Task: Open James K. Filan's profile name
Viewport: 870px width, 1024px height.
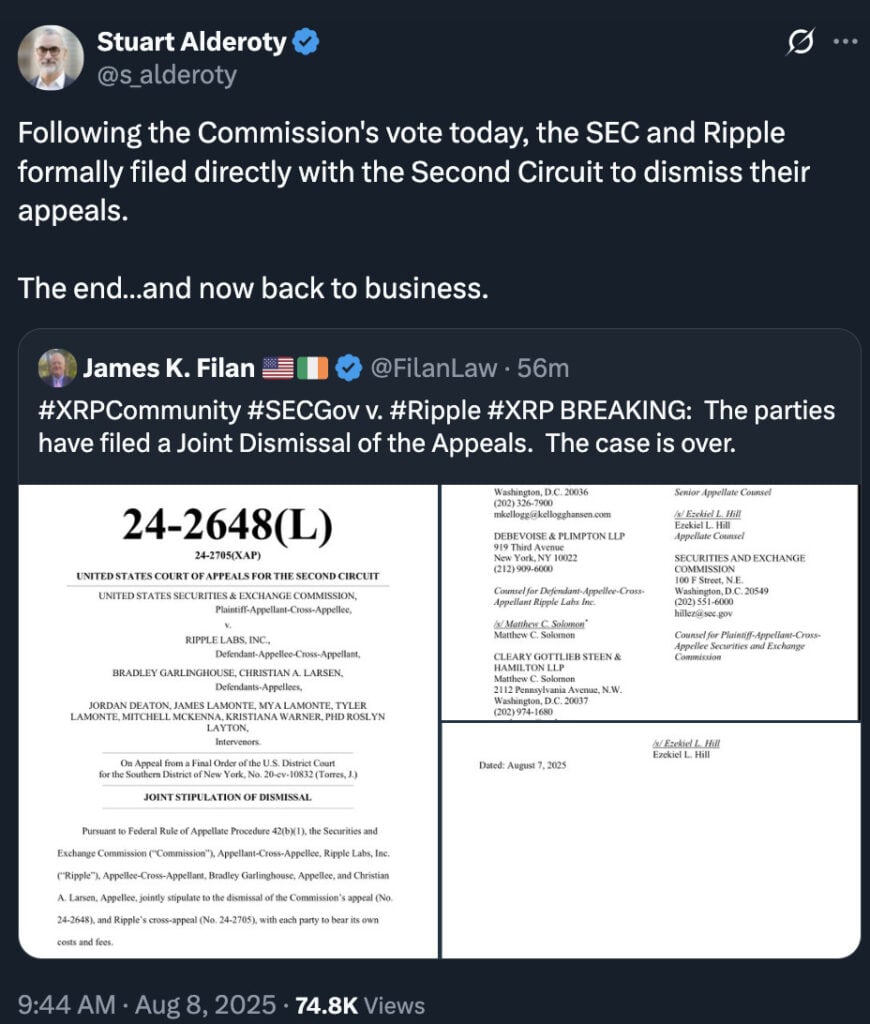Action: 168,368
